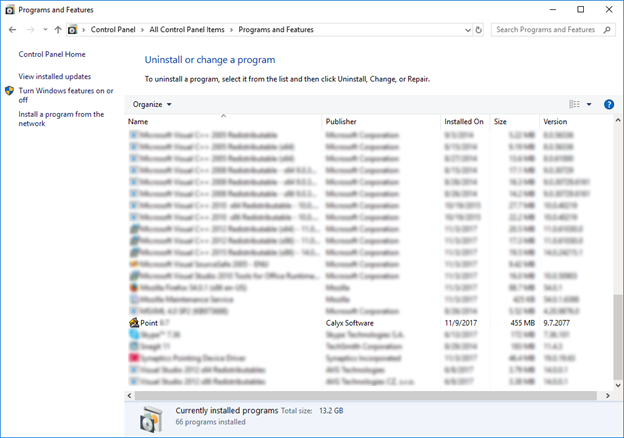Open View installed updates

pyautogui.click(x=55, y=76)
